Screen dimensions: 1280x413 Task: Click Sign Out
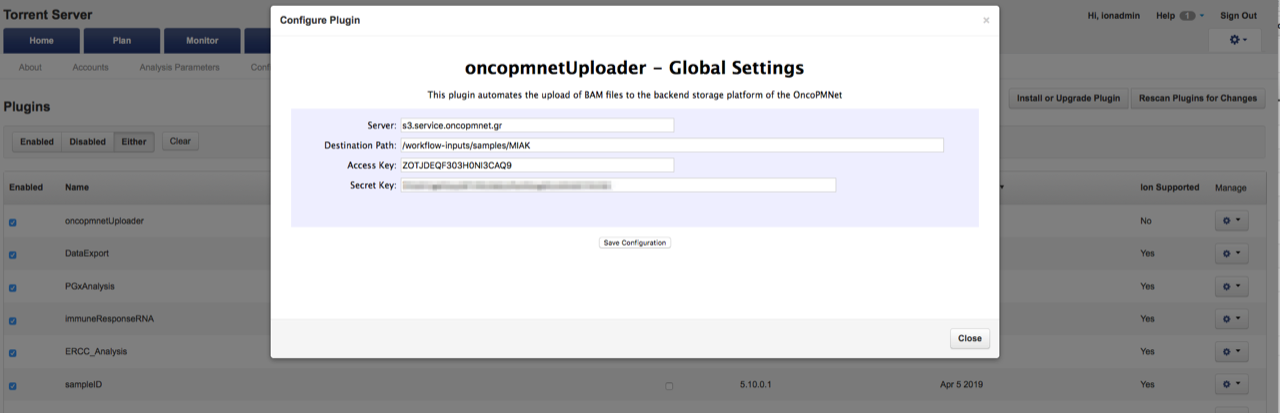pos(1238,16)
